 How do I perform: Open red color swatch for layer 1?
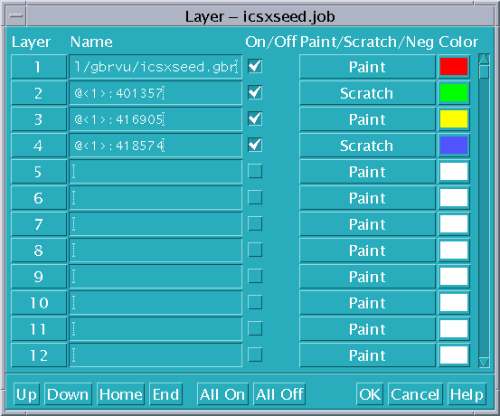(454, 67)
